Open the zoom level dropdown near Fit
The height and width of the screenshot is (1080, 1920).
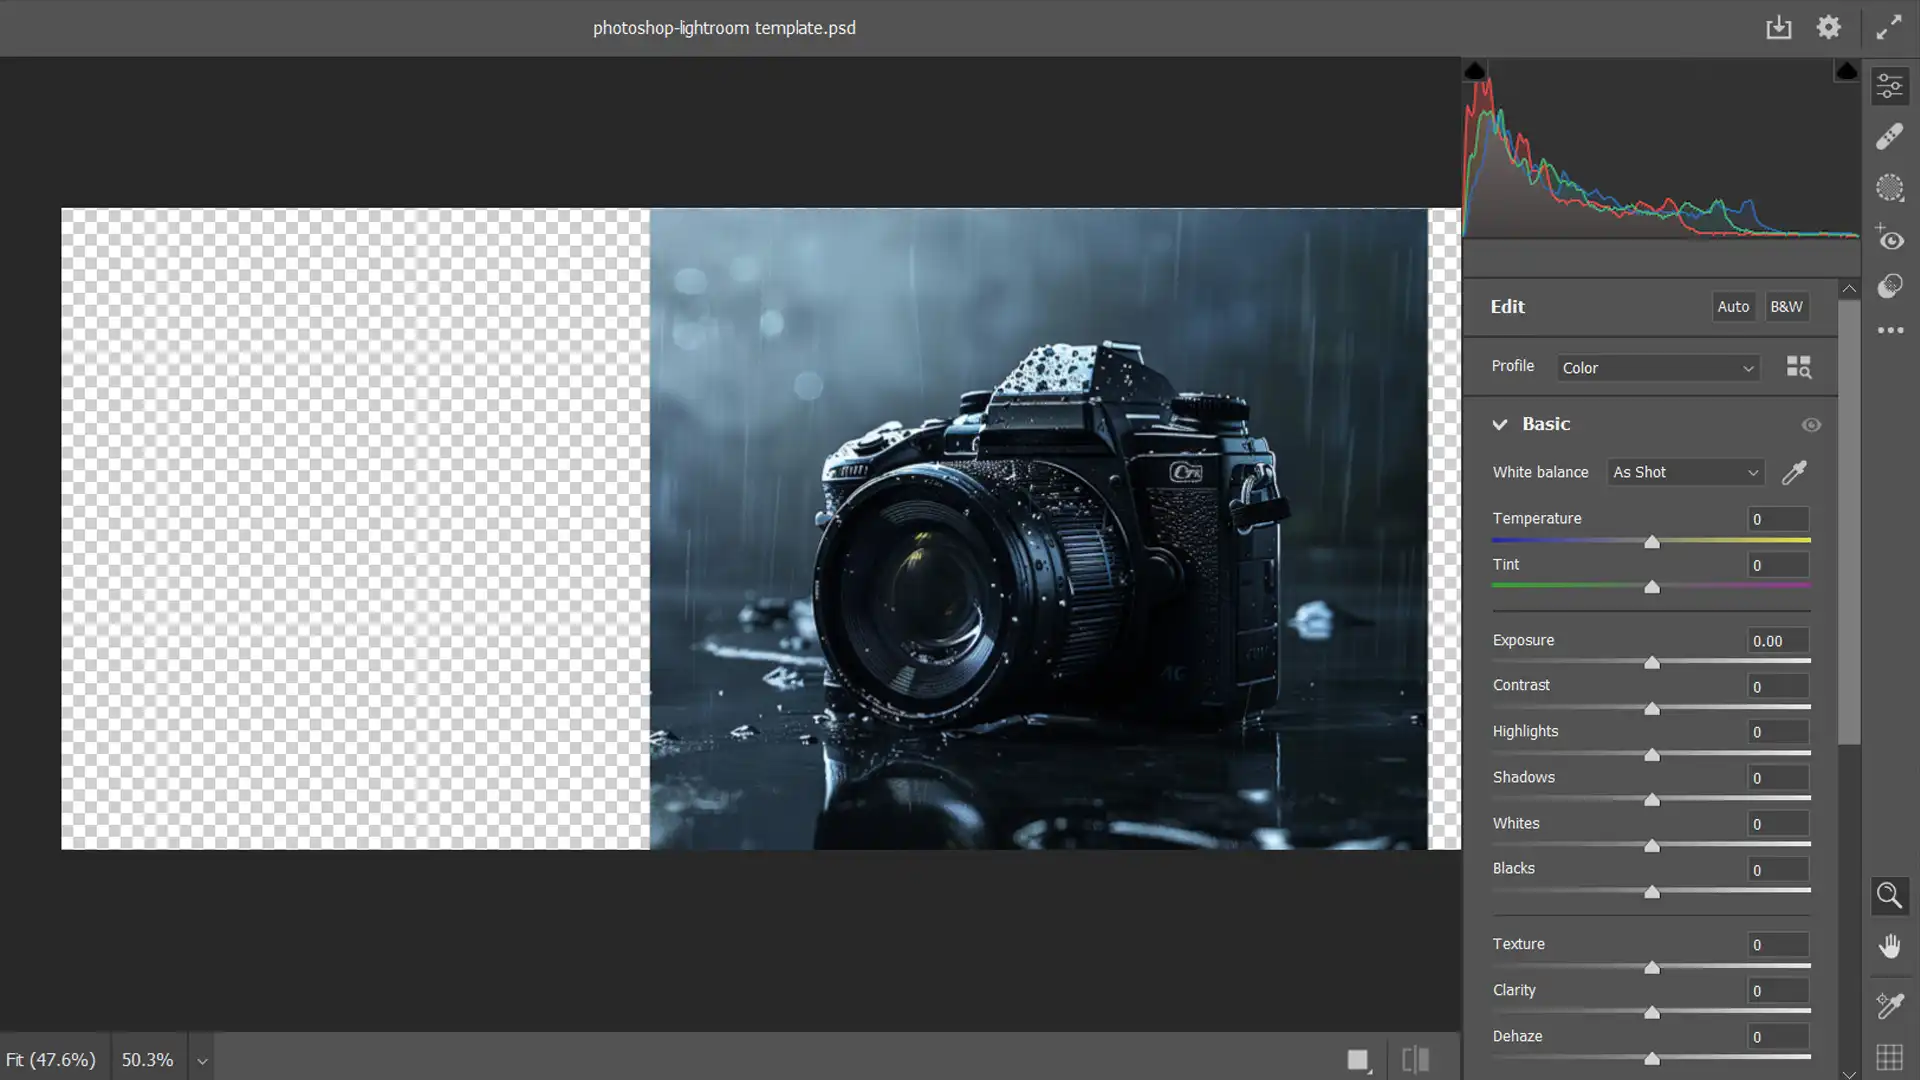pyautogui.click(x=200, y=1058)
